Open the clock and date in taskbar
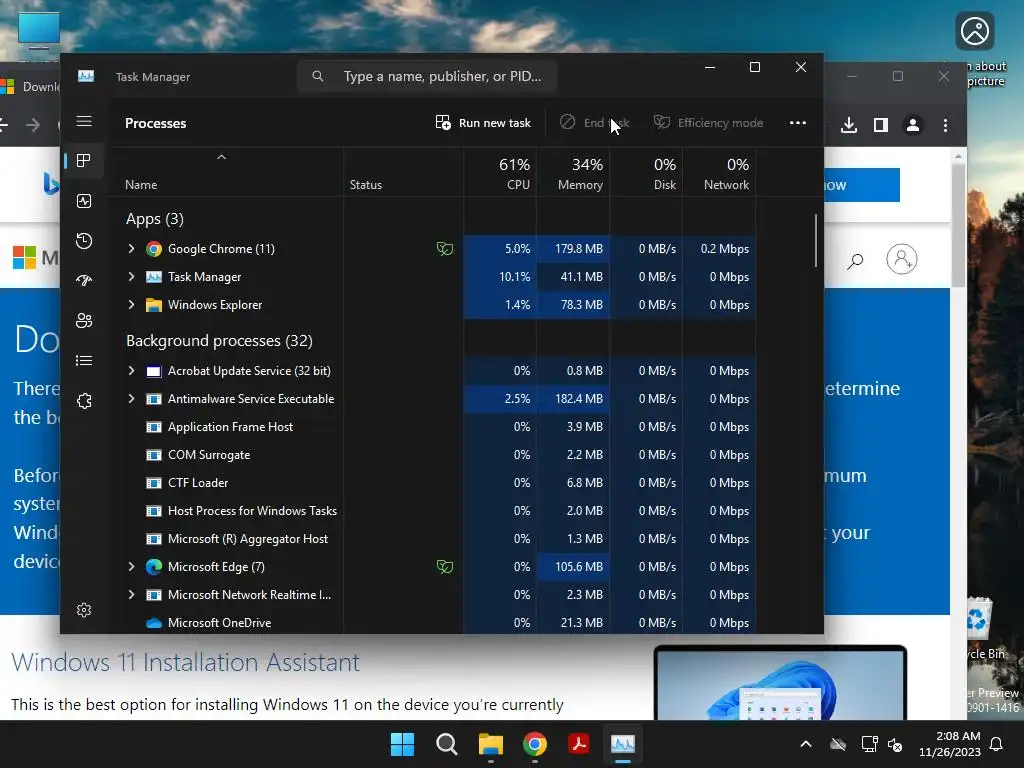Viewport: 1024px width, 768px height. pyautogui.click(x=950, y=744)
